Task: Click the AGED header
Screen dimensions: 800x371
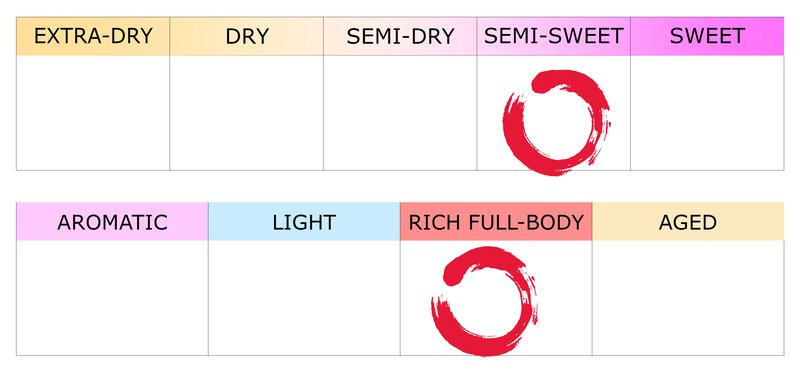Action: tap(688, 221)
